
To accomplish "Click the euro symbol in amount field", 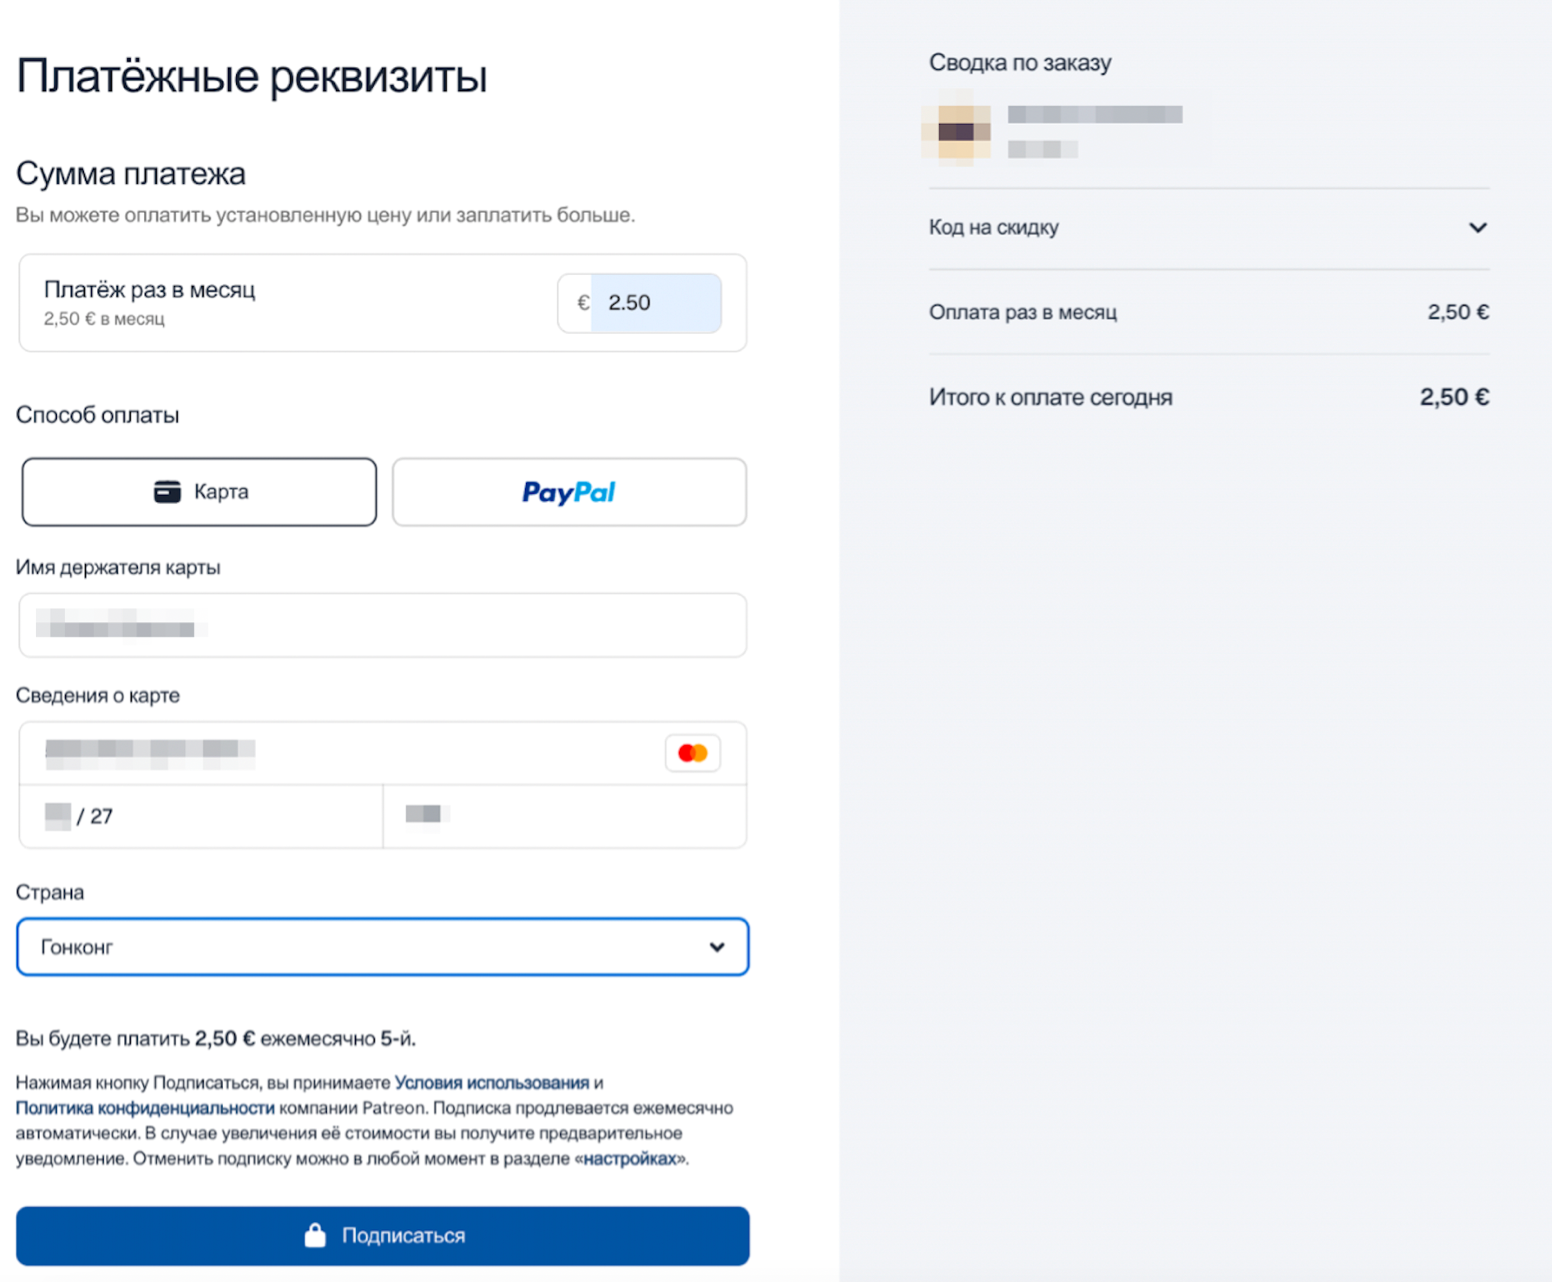I will tap(583, 303).
